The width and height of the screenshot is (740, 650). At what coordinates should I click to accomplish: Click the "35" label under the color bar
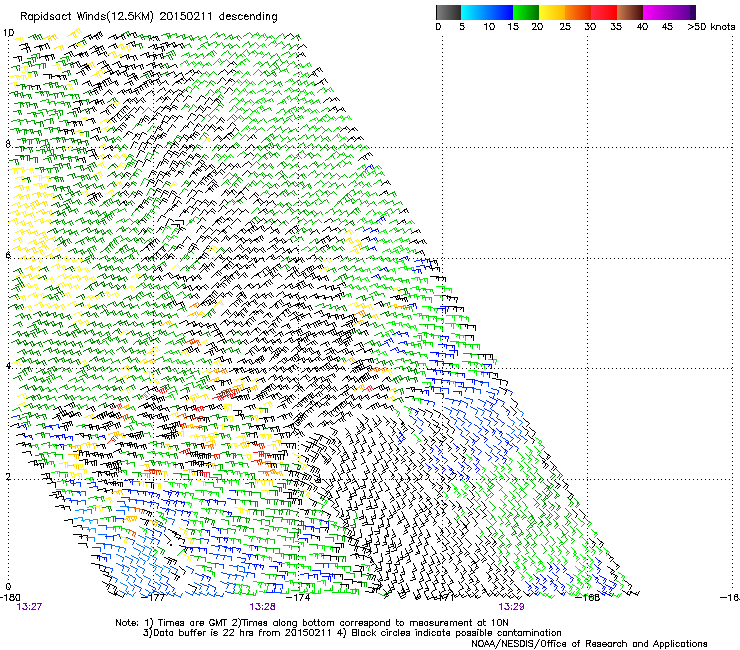(x=616, y=27)
